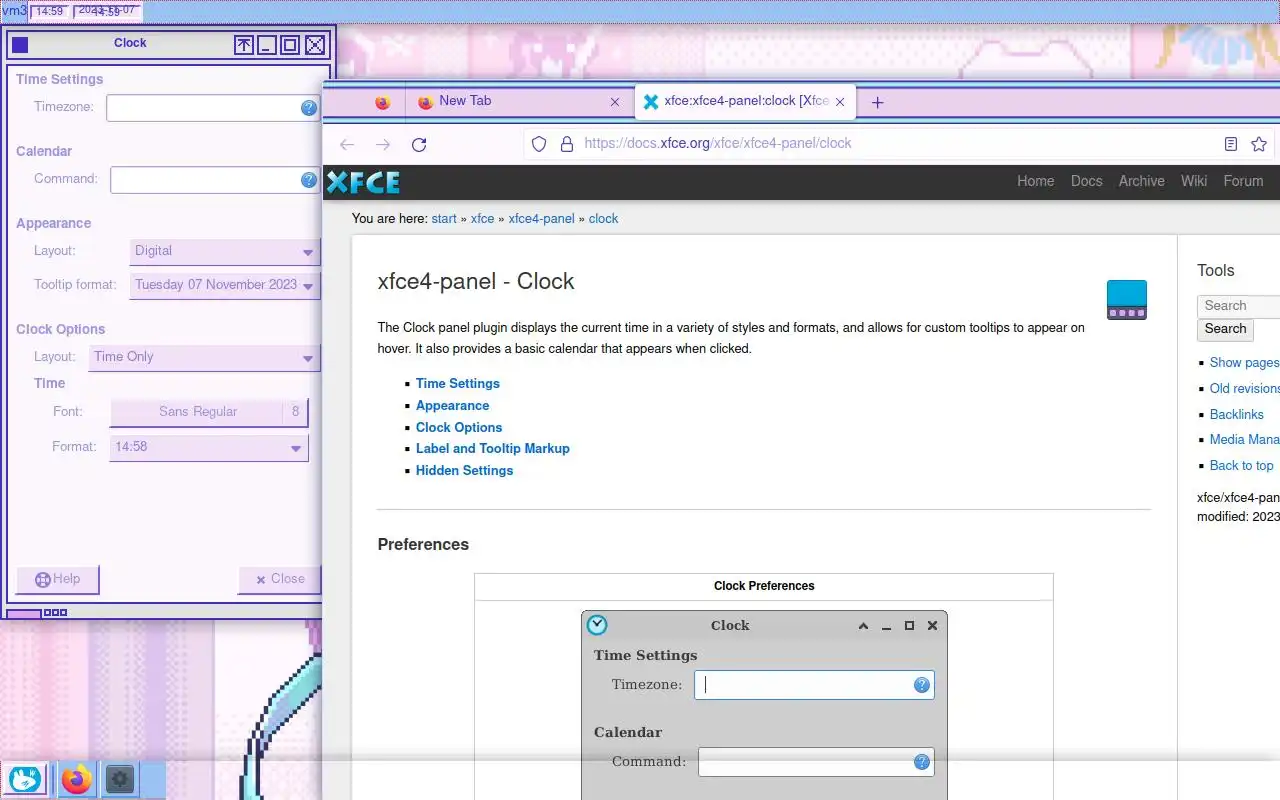
Task: Click the xfce4-panel breadcrumb link
Action: pyautogui.click(x=542, y=219)
